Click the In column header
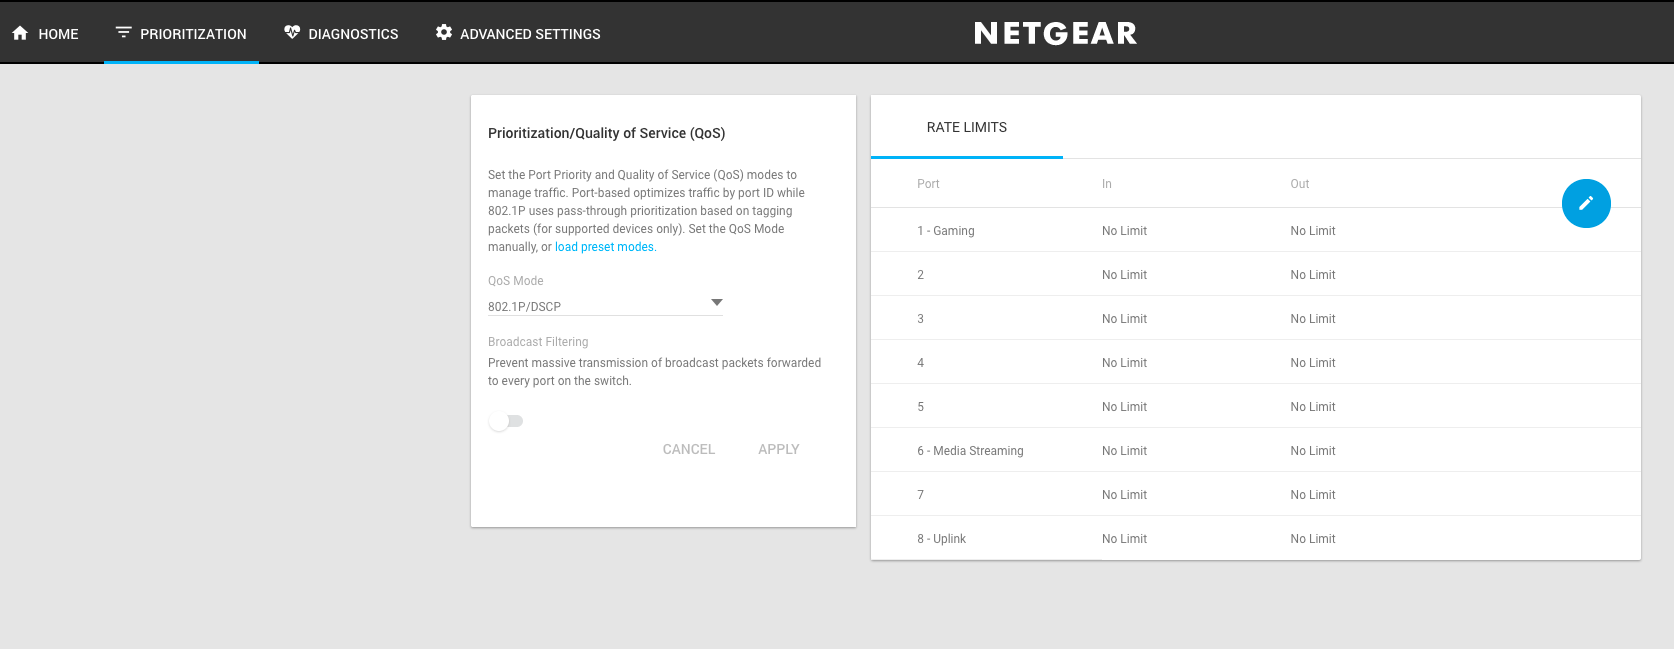Viewport: 1674px width, 649px height. (1107, 184)
